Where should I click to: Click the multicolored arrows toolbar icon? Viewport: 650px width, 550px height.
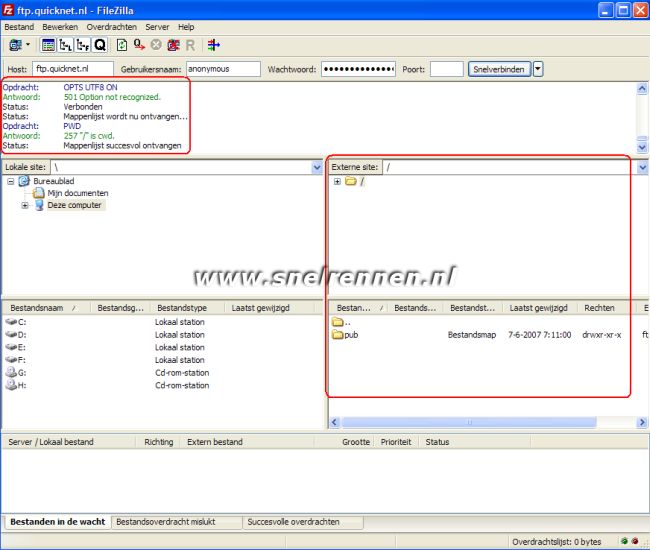coord(213,45)
